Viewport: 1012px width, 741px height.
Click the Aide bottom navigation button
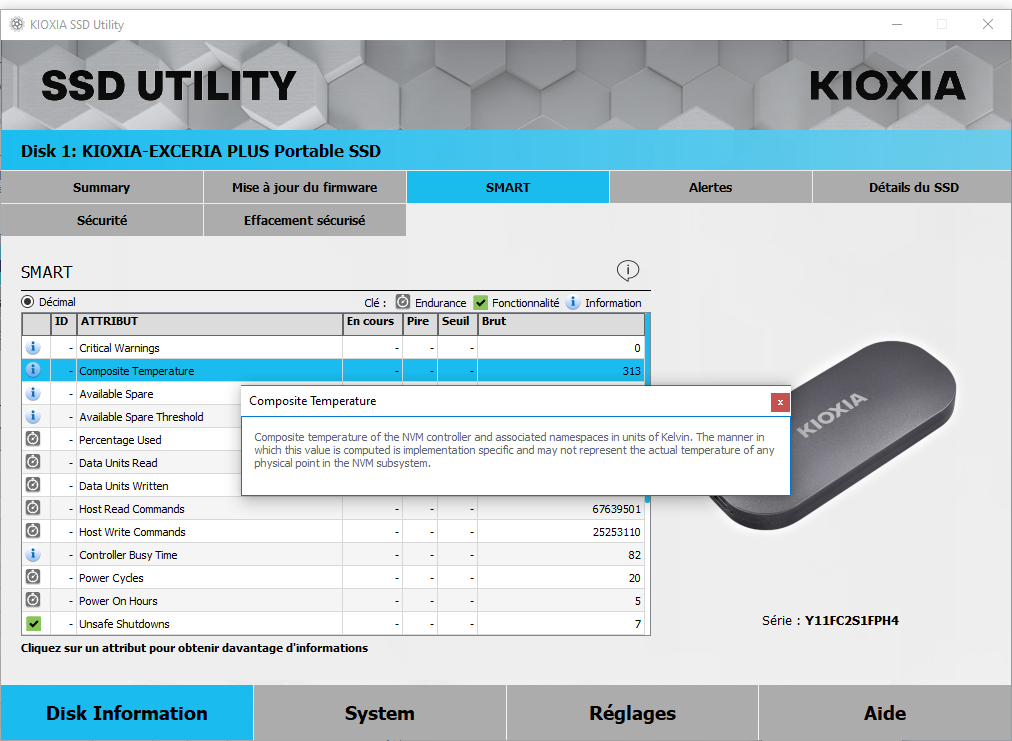(x=885, y=713)
